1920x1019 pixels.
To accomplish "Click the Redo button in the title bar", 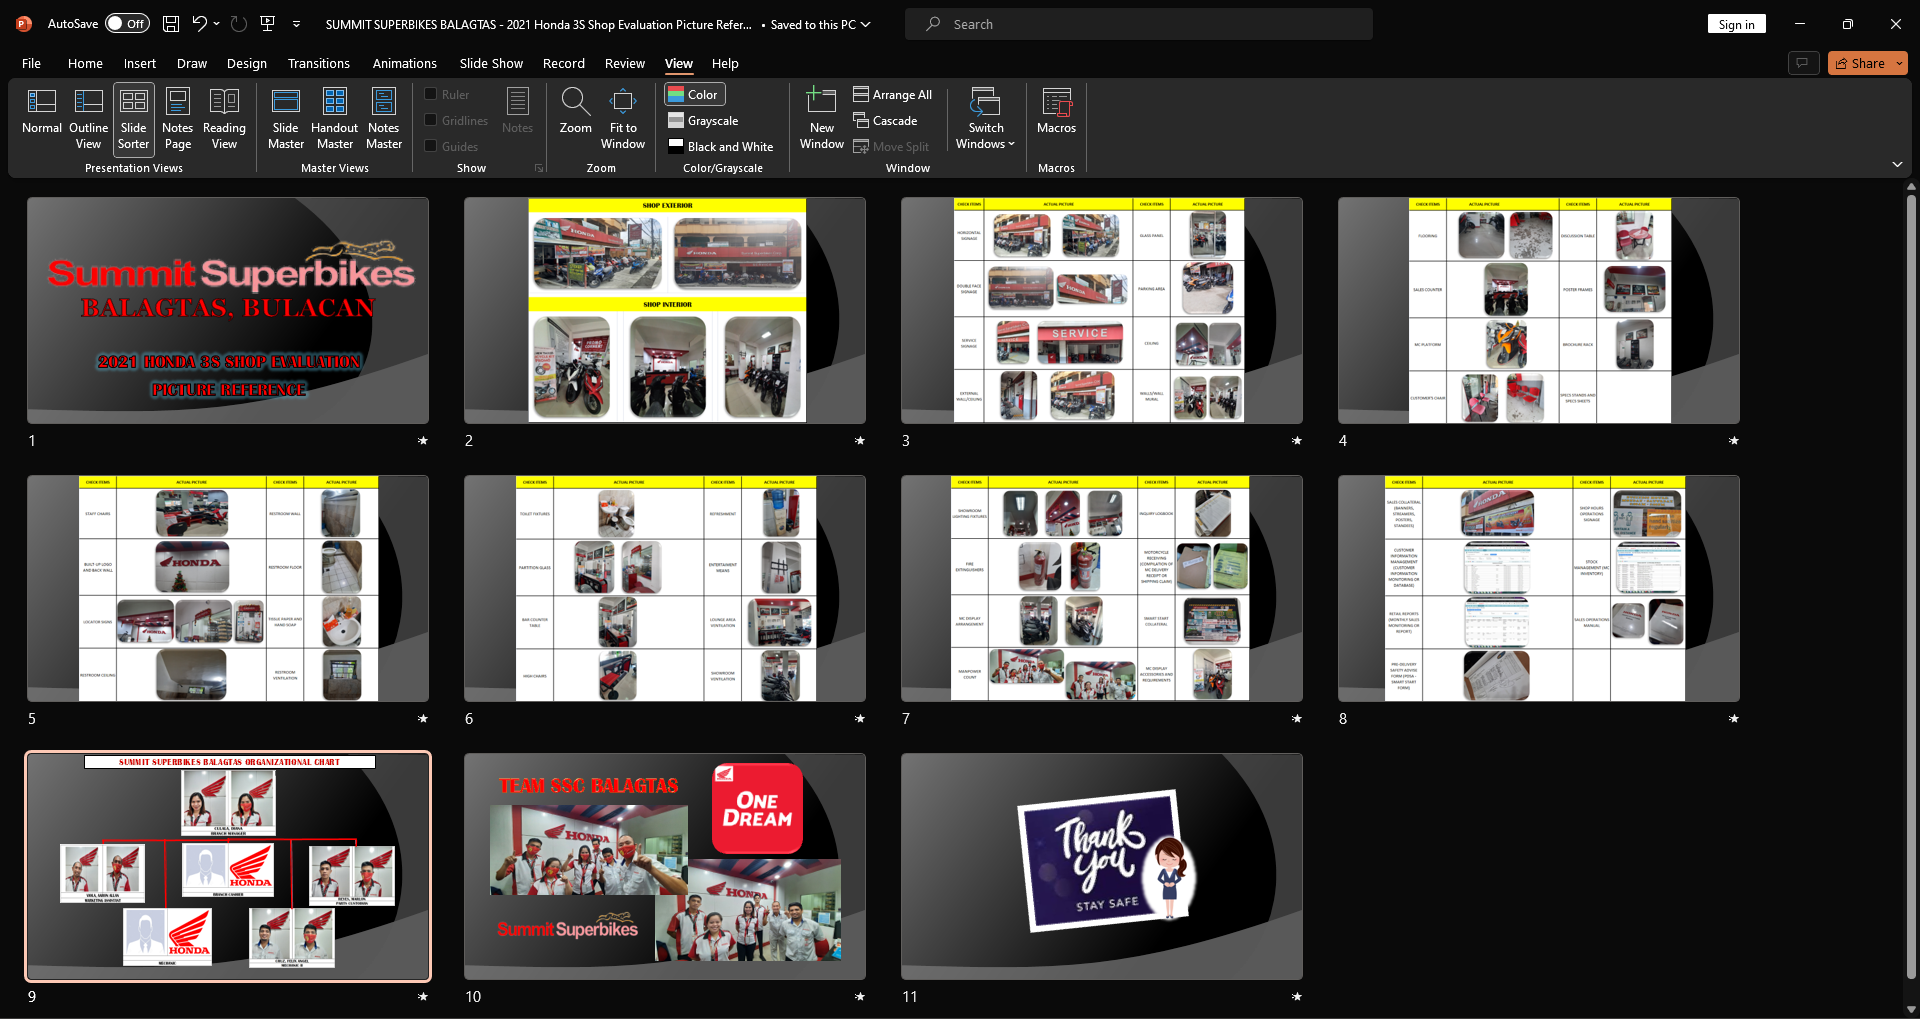I will point(239,24).
